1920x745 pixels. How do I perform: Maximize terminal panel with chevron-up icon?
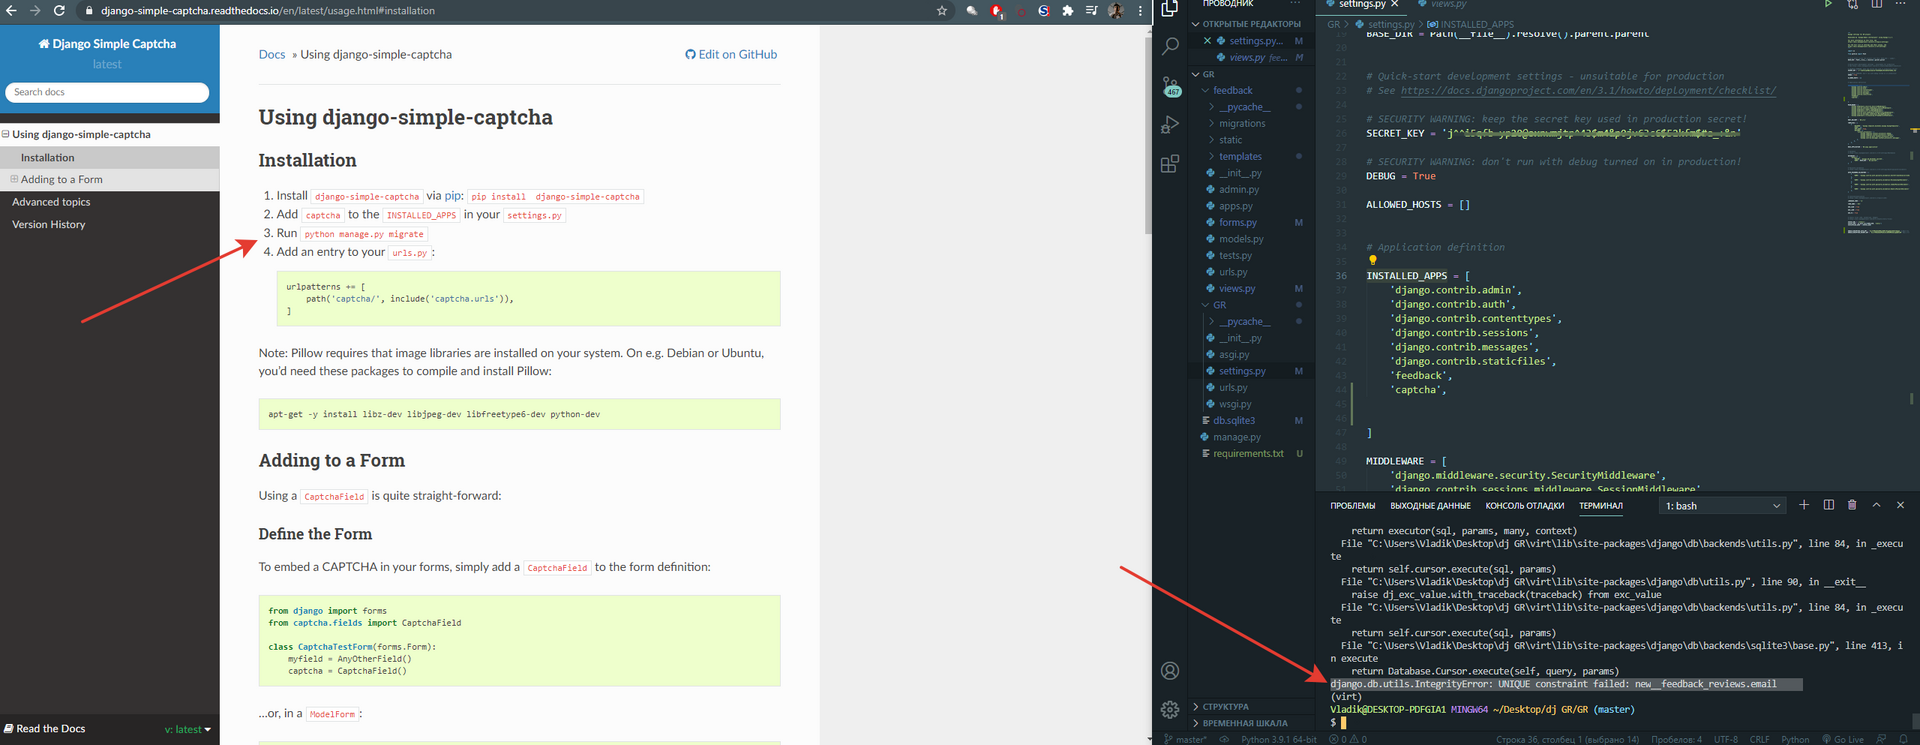[1876, 505]
